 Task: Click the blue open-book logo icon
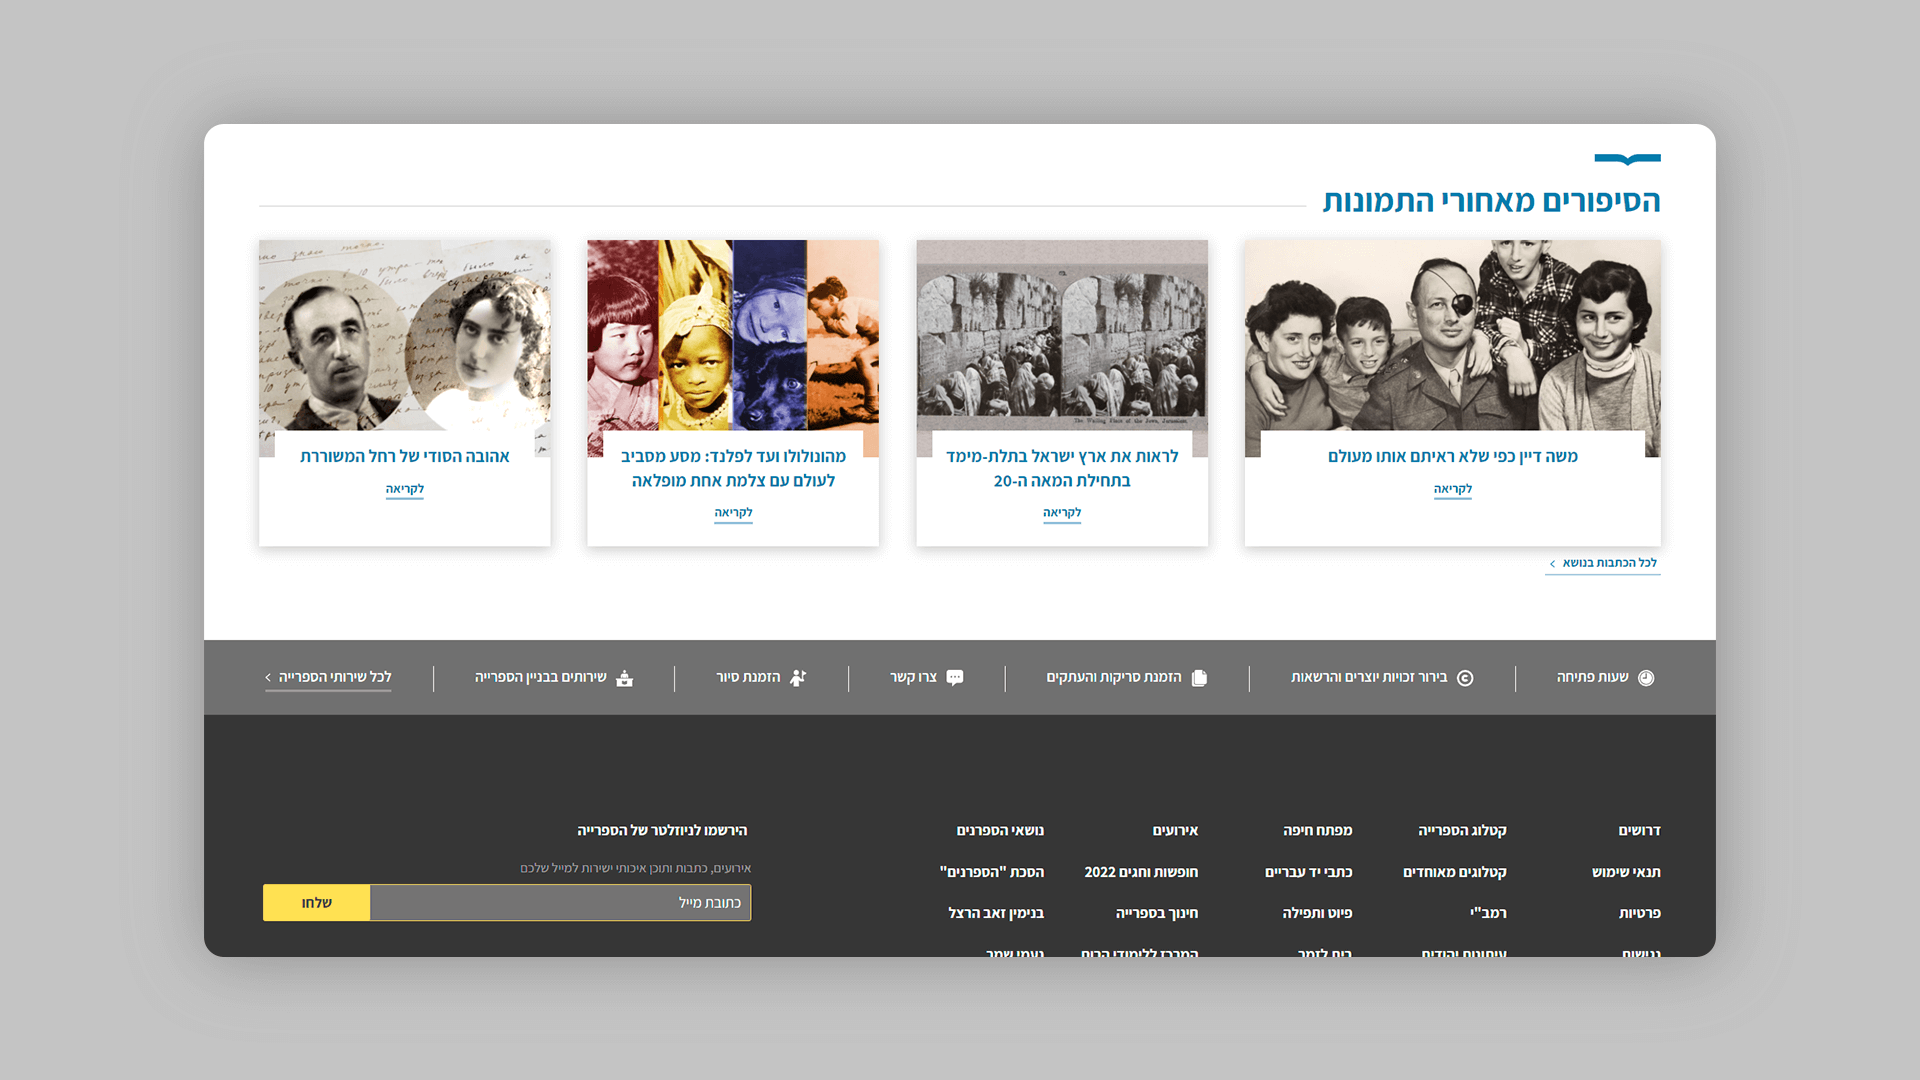[1627, 159]
